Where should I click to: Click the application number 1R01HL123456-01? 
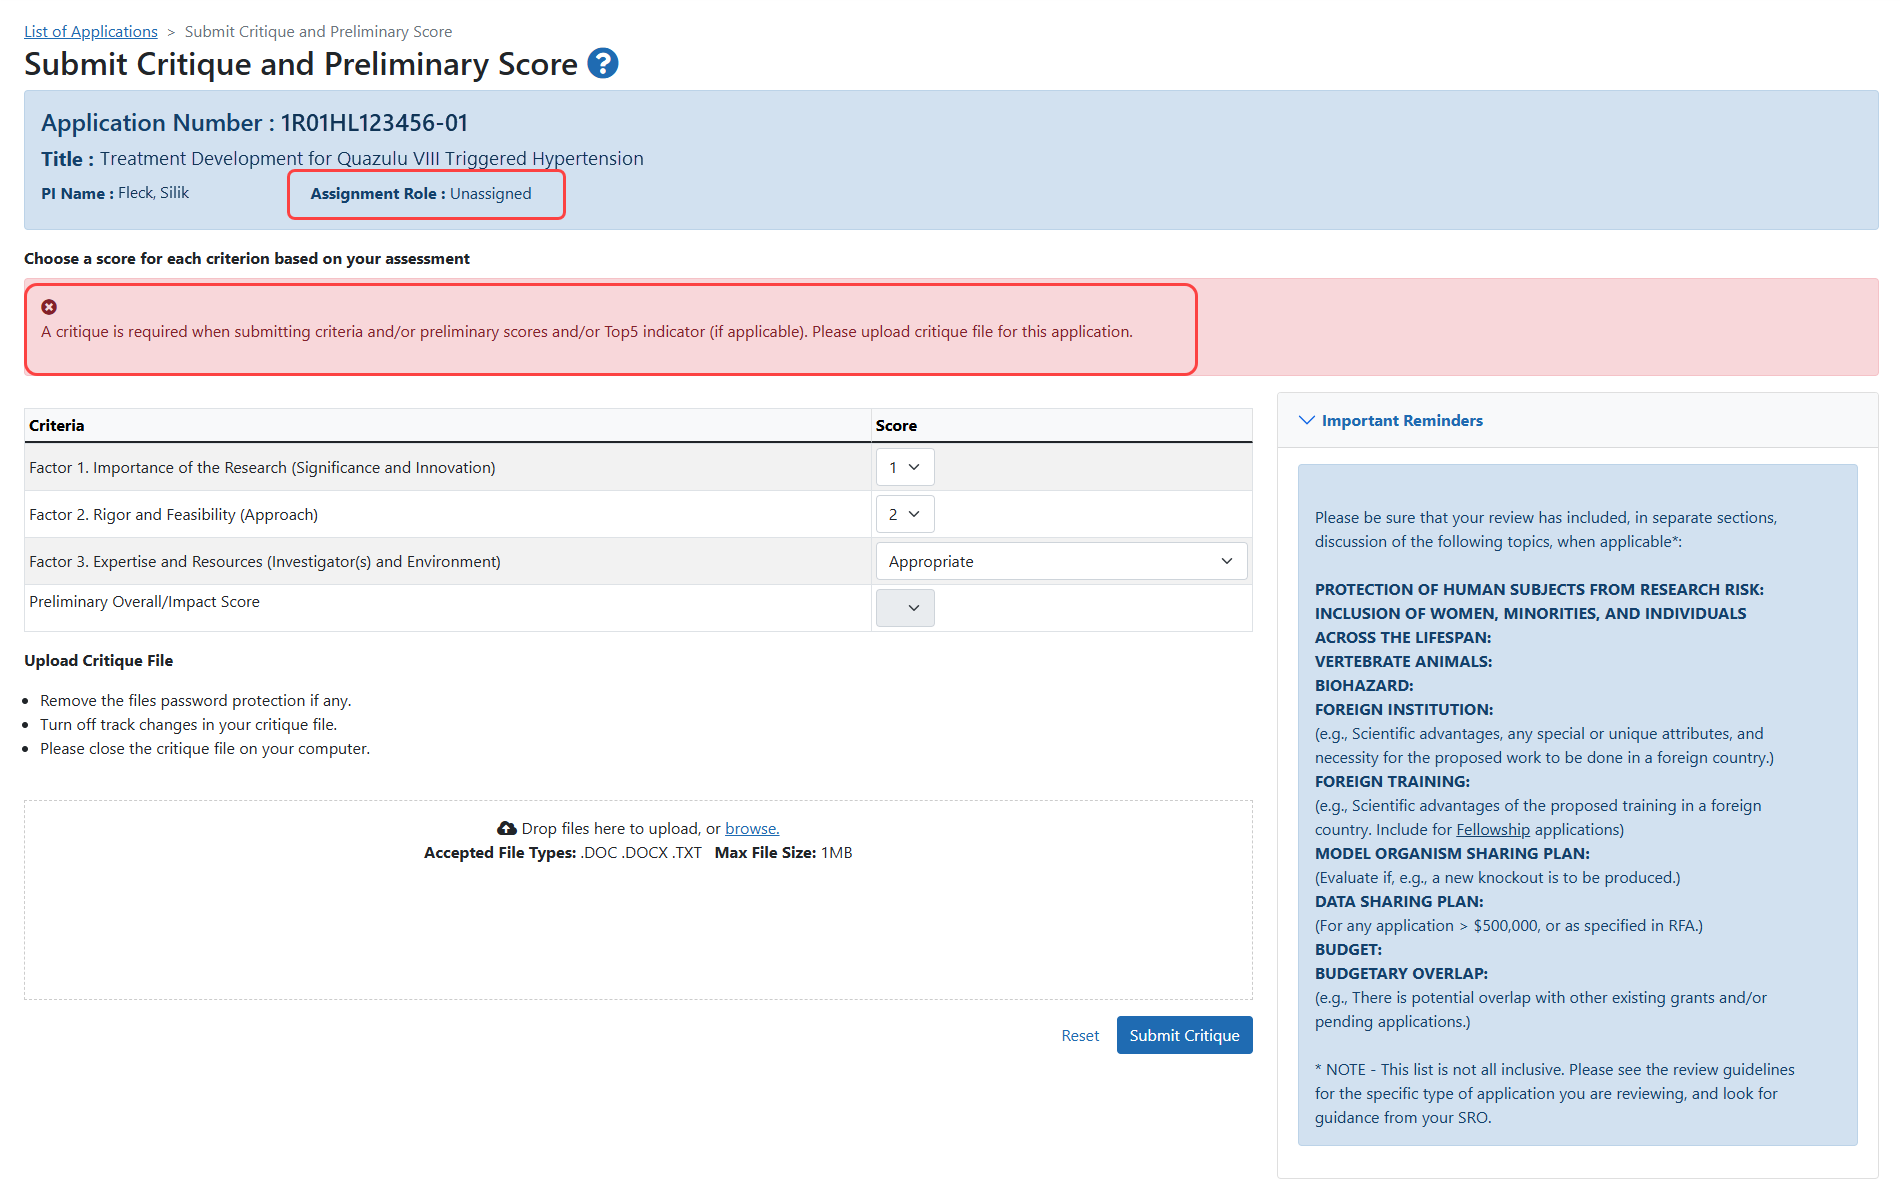[x=374, y=123]
